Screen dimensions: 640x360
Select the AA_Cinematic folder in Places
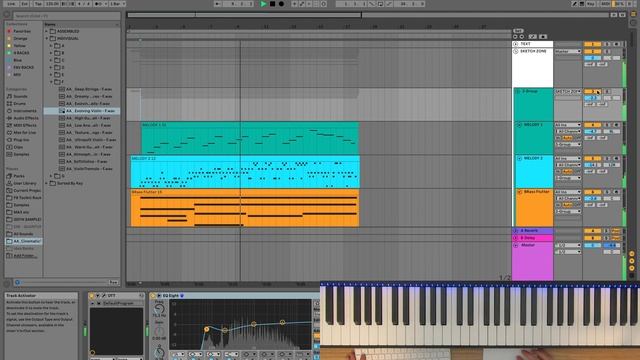pos(24,241)
